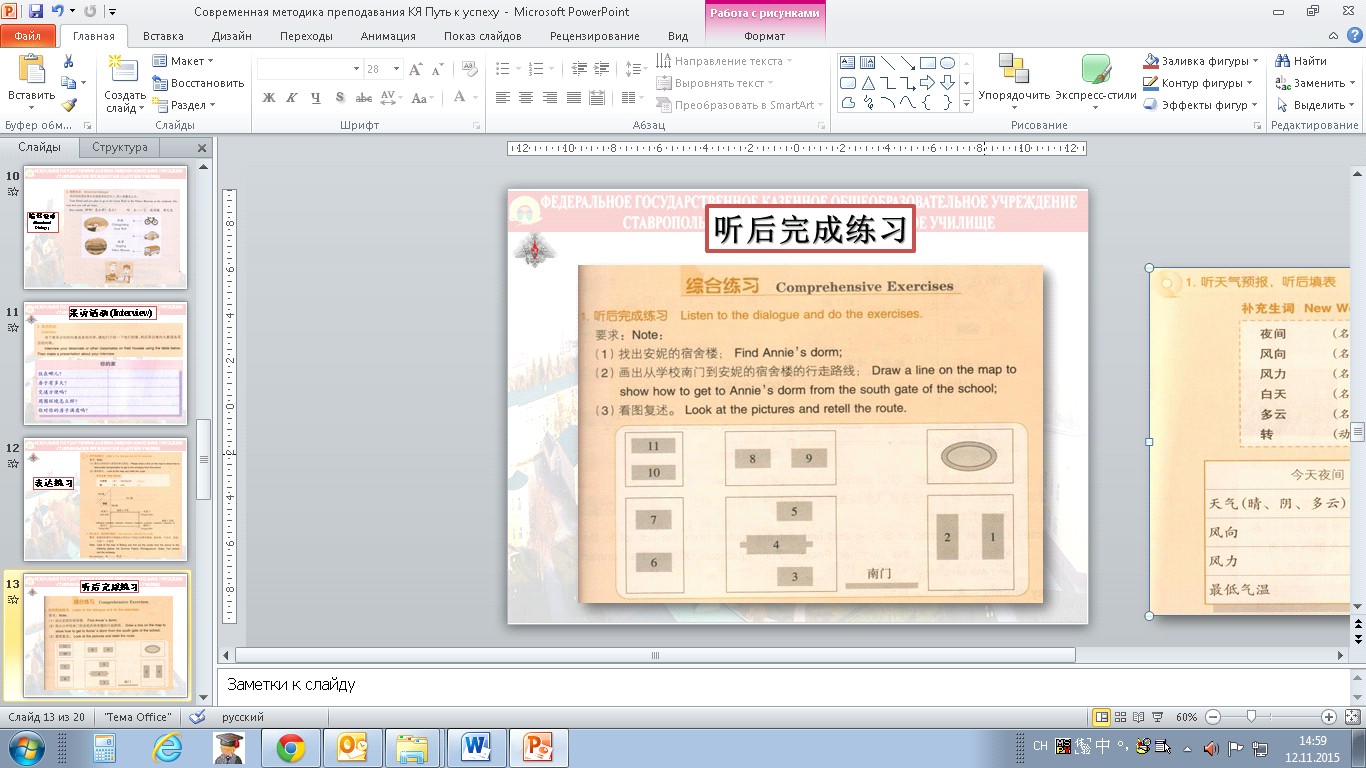1366x768 pixels.
Task: Click the spell check icon in status bar
Action: coord(197,717)
